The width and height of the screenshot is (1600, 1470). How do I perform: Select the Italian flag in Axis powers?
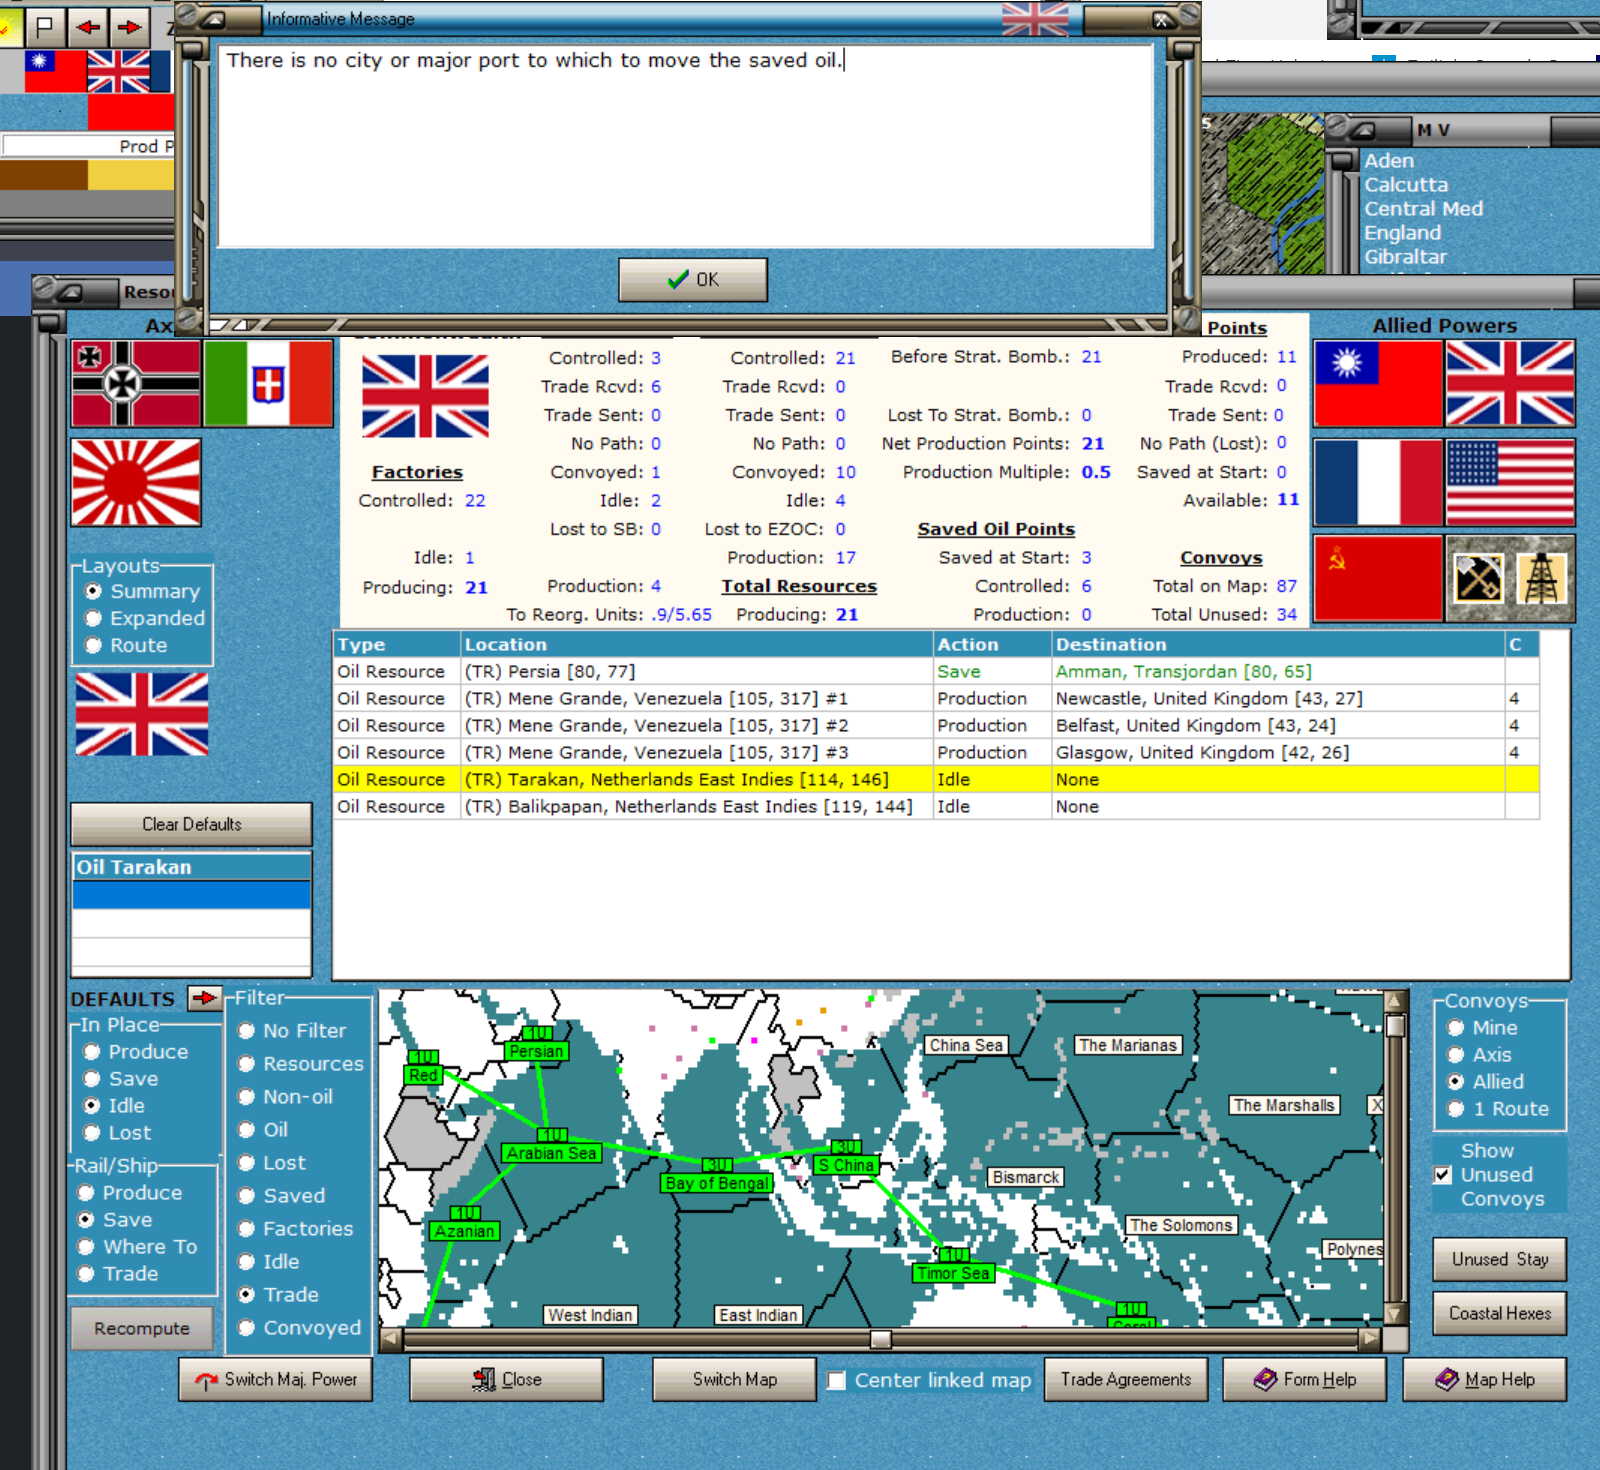click(268, 383)
